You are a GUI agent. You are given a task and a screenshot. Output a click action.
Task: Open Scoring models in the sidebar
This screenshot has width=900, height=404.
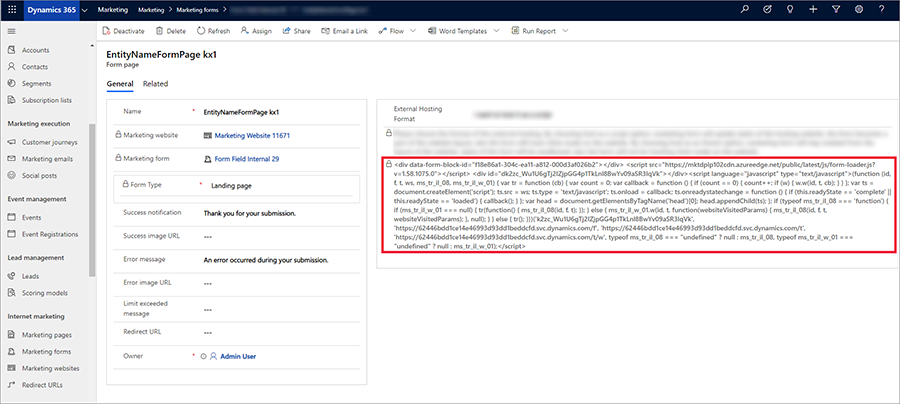pyautogui.click(x=44, y=293)
